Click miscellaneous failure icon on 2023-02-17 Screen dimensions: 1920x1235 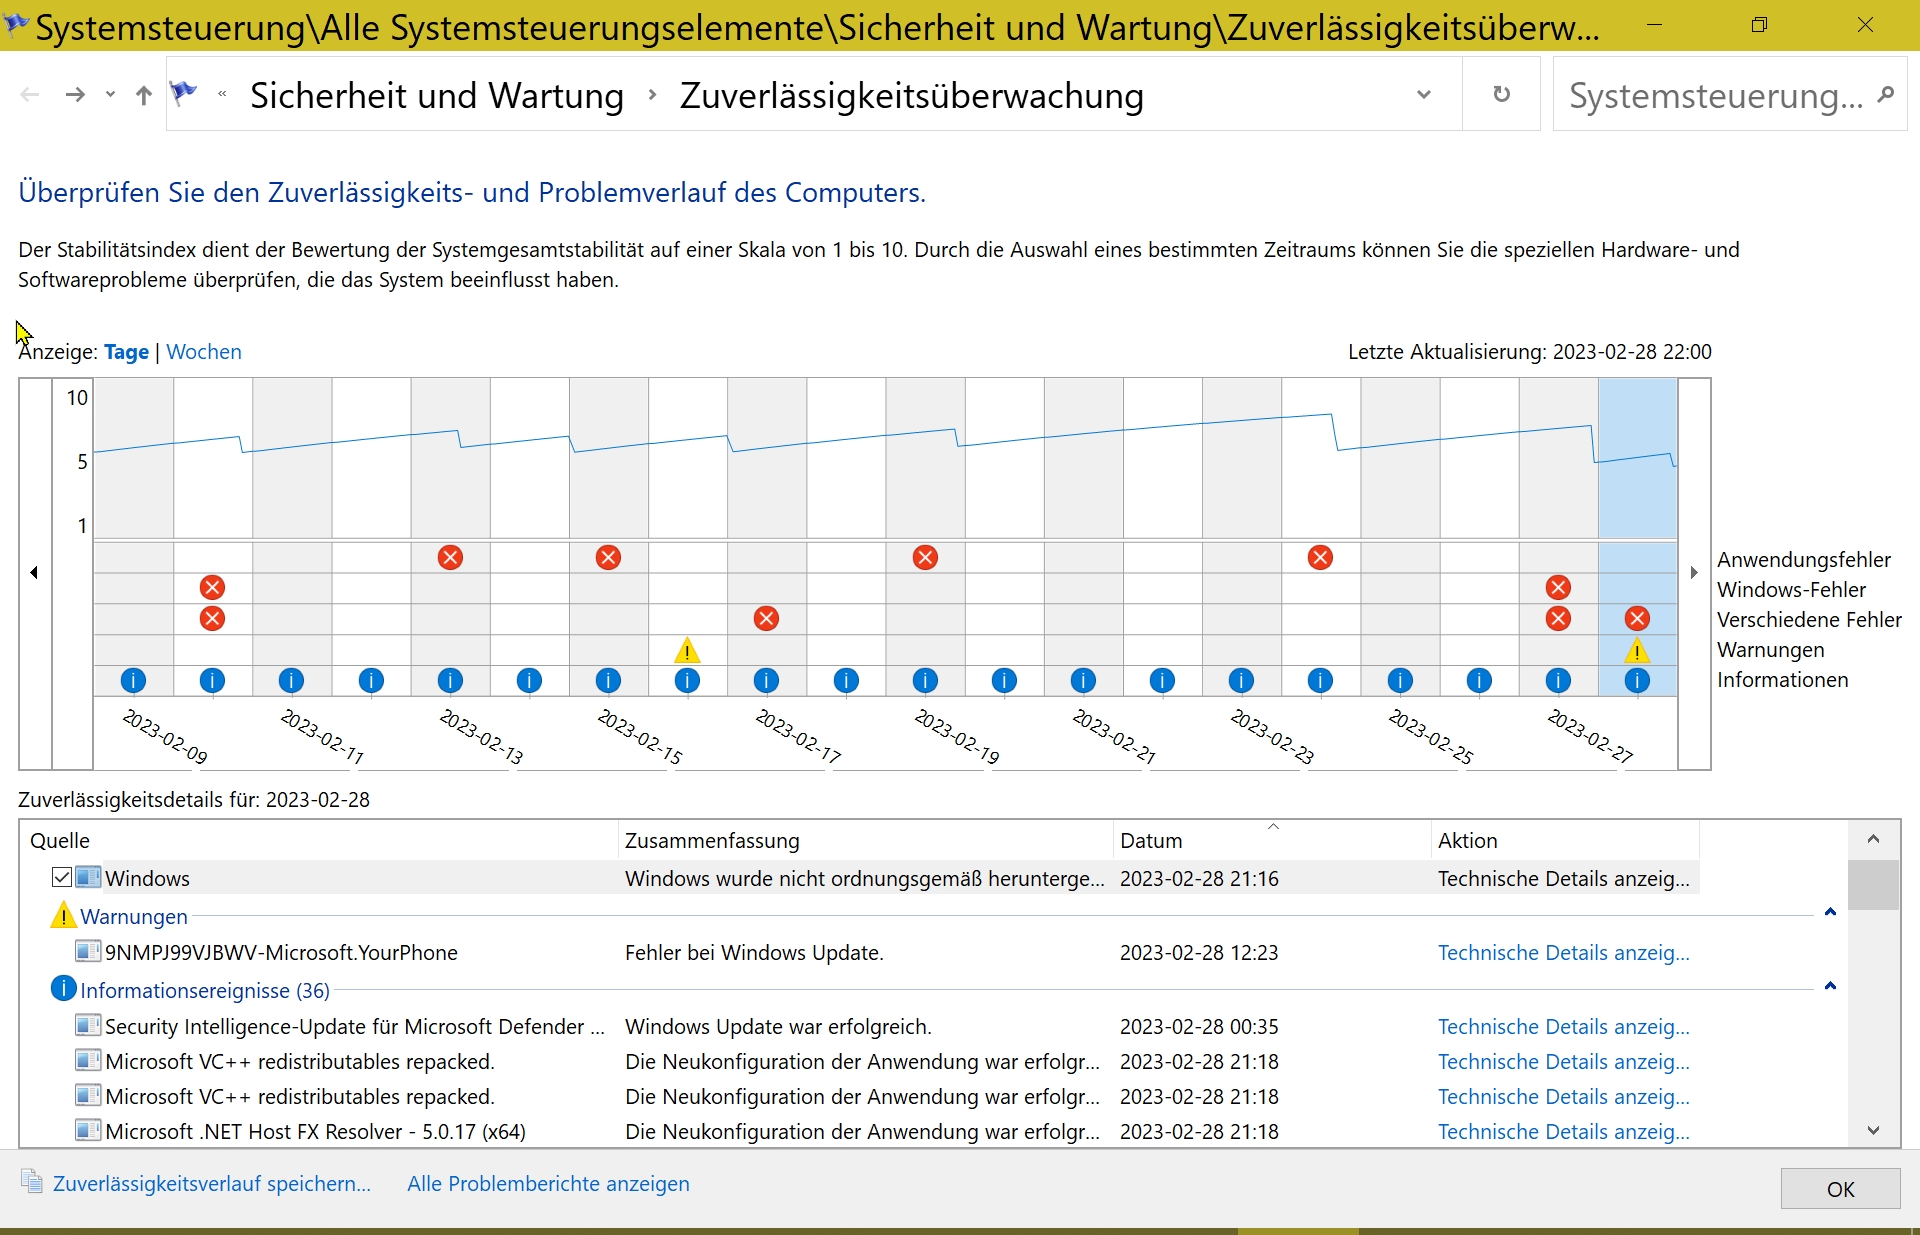point(766,619)
